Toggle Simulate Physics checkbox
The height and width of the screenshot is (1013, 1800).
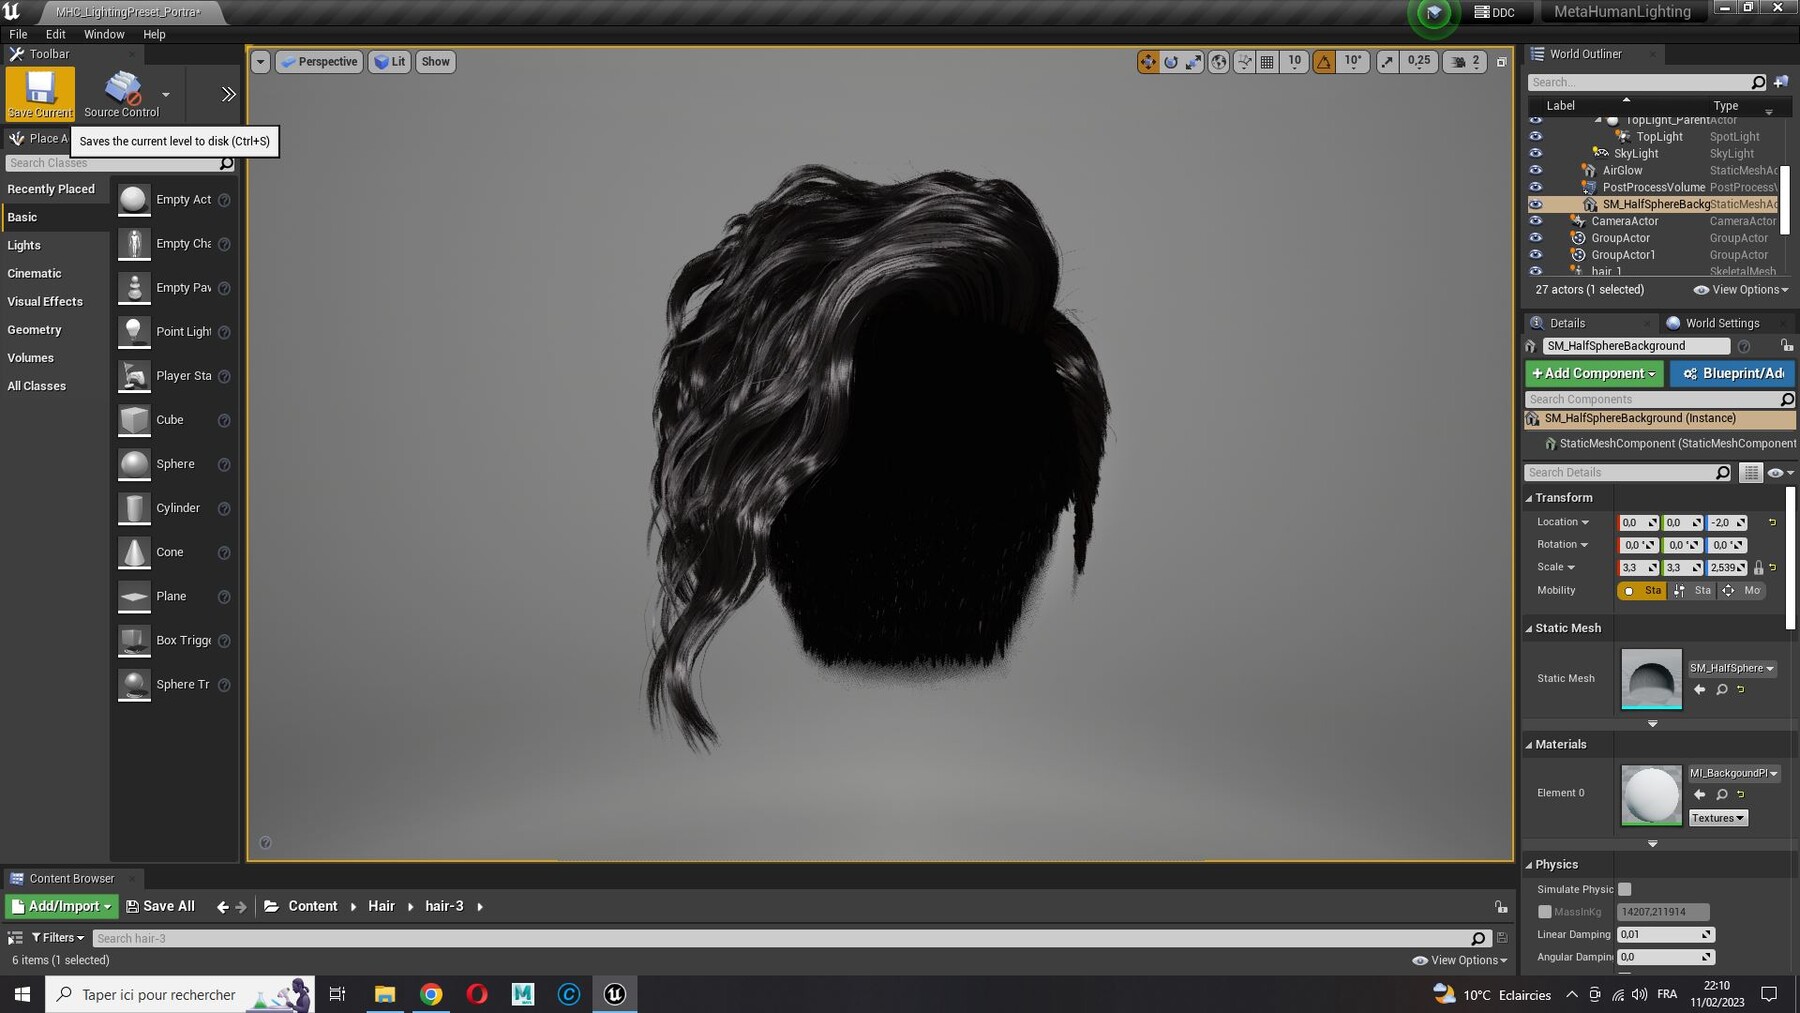(x=1625, y=889)
